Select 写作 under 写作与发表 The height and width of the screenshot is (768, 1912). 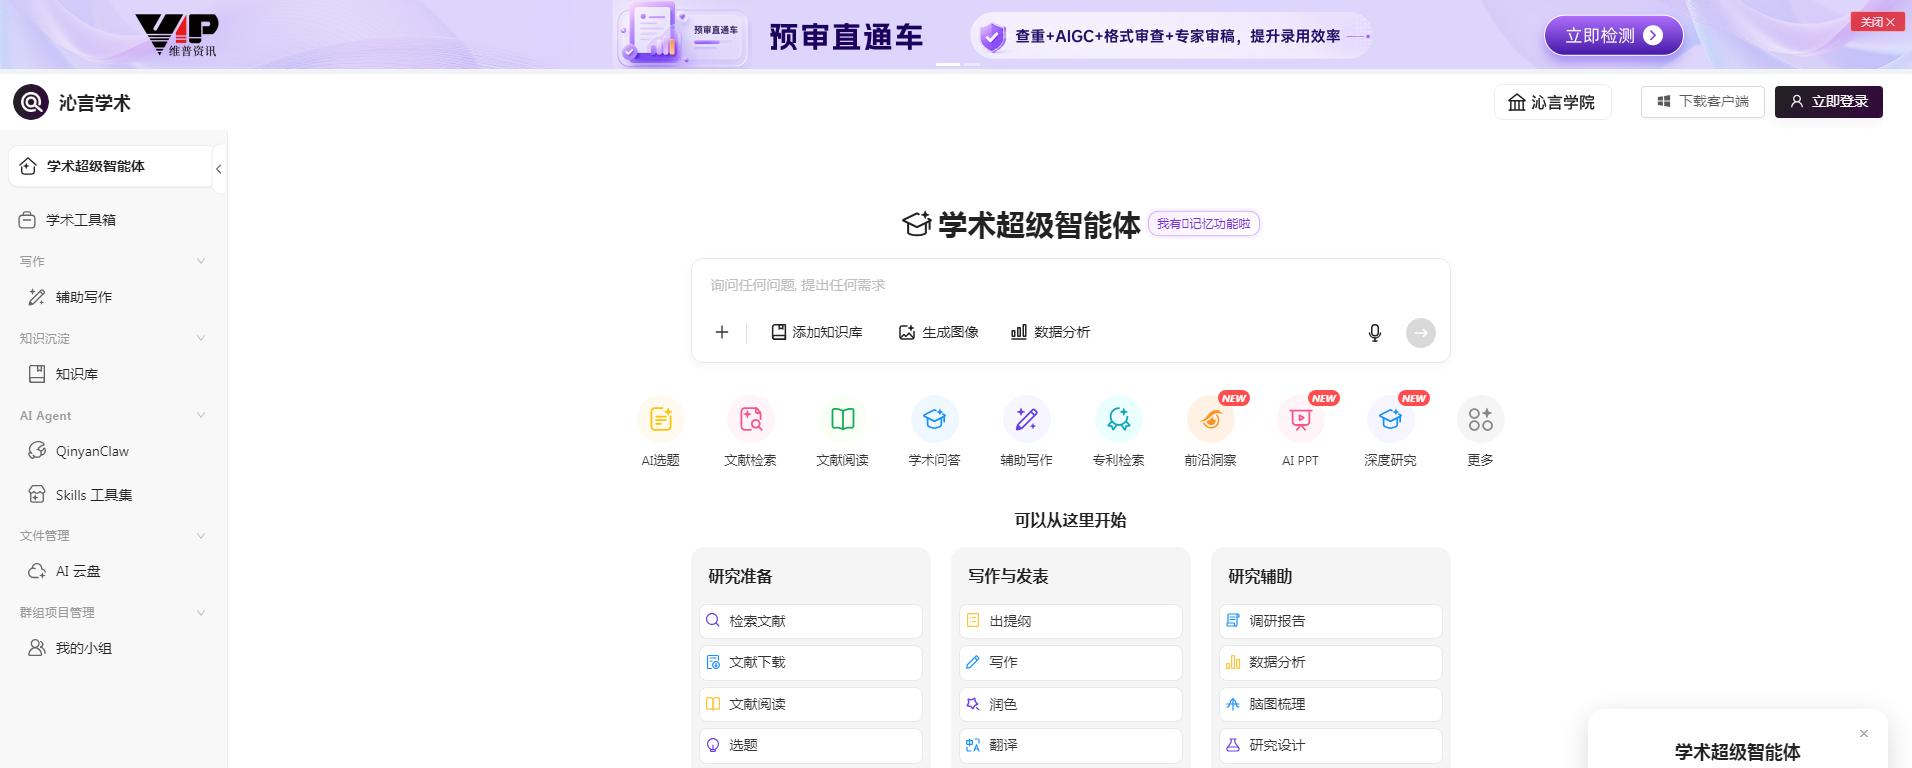[1071, 662]
